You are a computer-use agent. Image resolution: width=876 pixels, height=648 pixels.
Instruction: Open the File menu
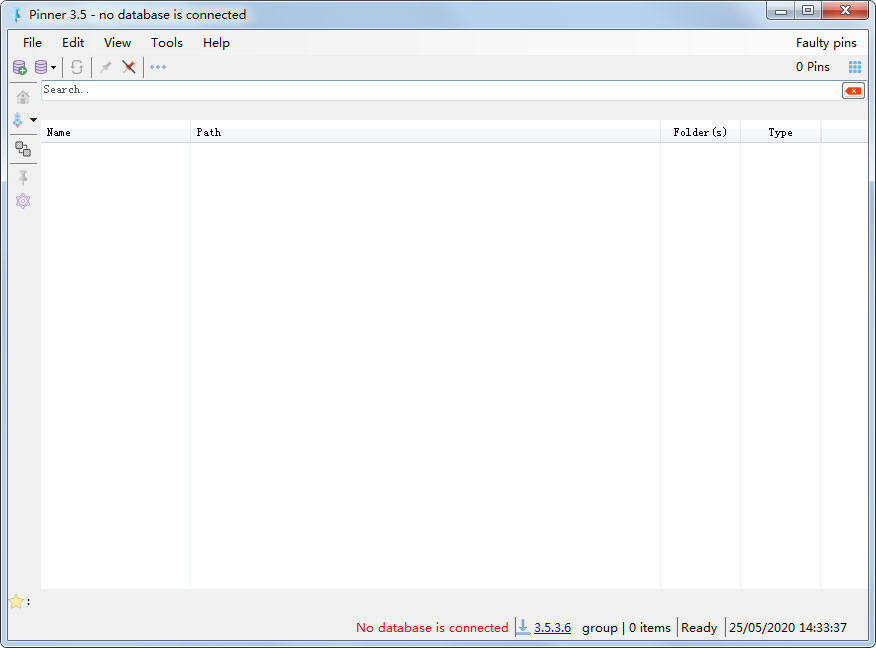tap(32, 43)
